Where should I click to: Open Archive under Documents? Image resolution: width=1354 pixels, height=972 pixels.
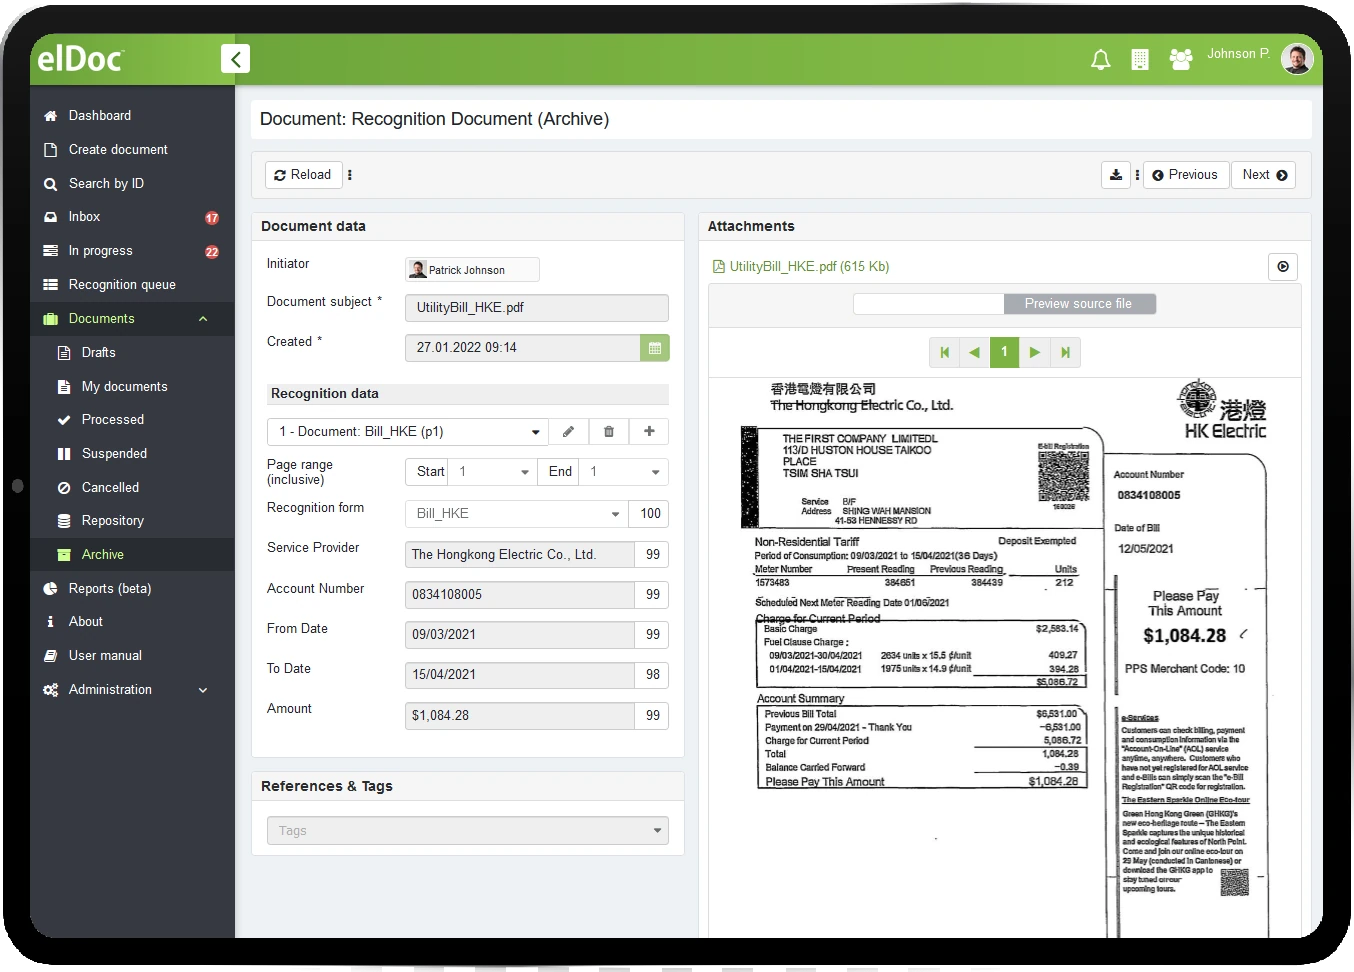132,555
